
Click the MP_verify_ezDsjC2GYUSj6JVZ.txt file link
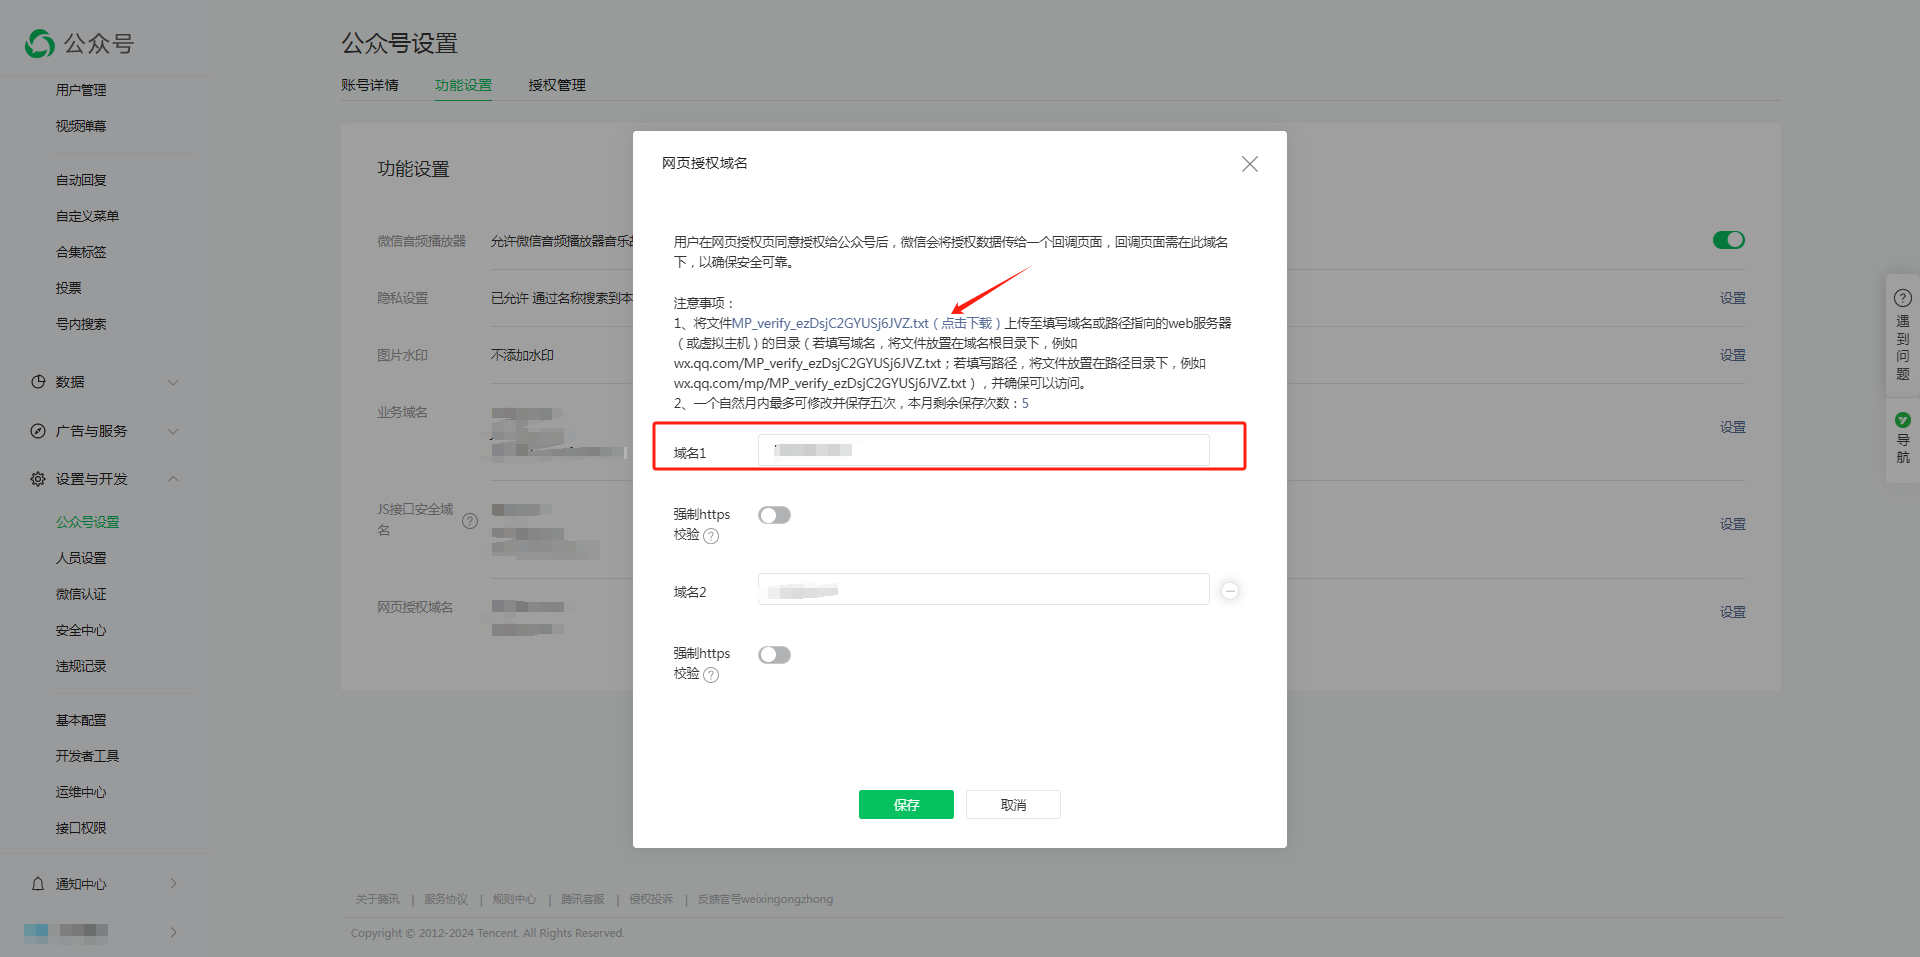830,323
